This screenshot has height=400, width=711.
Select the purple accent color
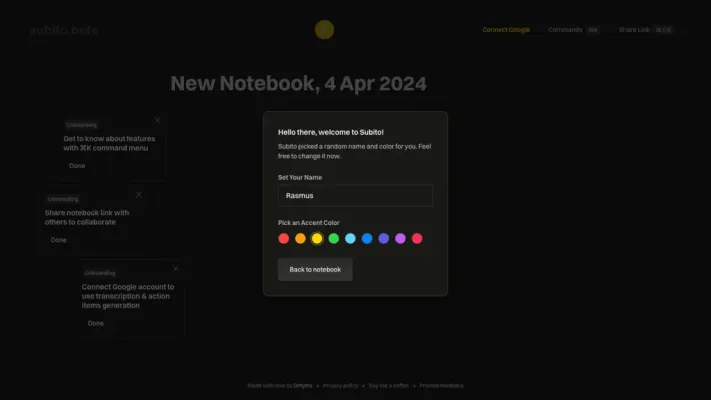tap(400, 238)
